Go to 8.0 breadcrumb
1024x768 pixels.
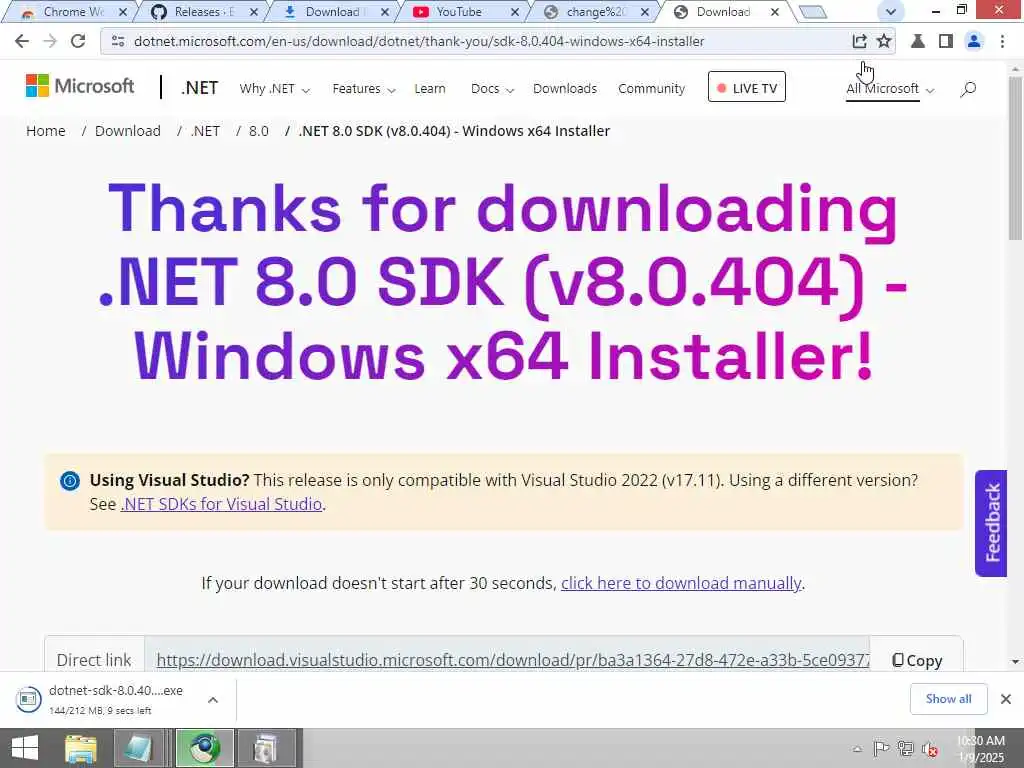pos(259,131)
